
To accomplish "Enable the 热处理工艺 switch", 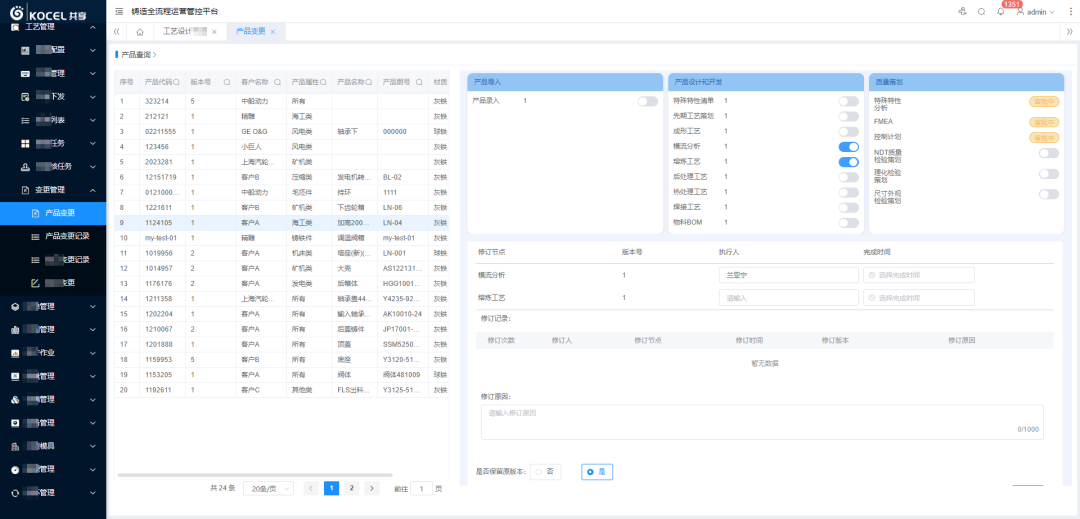I will pyautogui.click(x=849, y=192).
